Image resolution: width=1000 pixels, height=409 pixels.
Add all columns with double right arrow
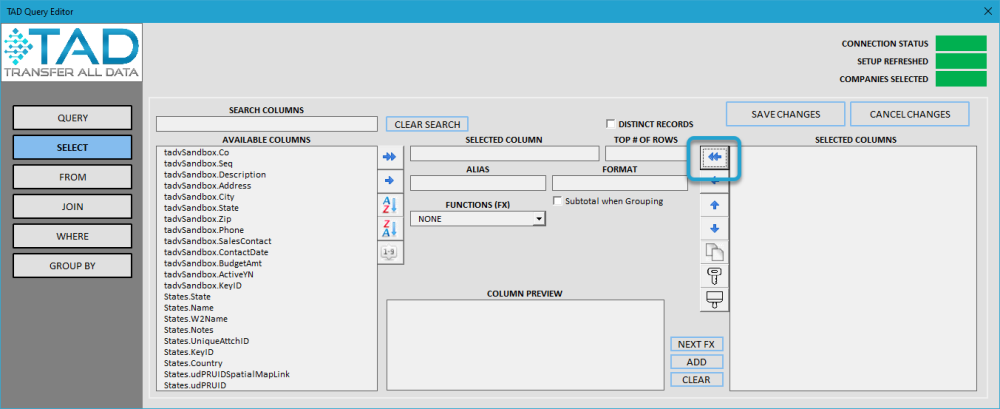point(389,156)
